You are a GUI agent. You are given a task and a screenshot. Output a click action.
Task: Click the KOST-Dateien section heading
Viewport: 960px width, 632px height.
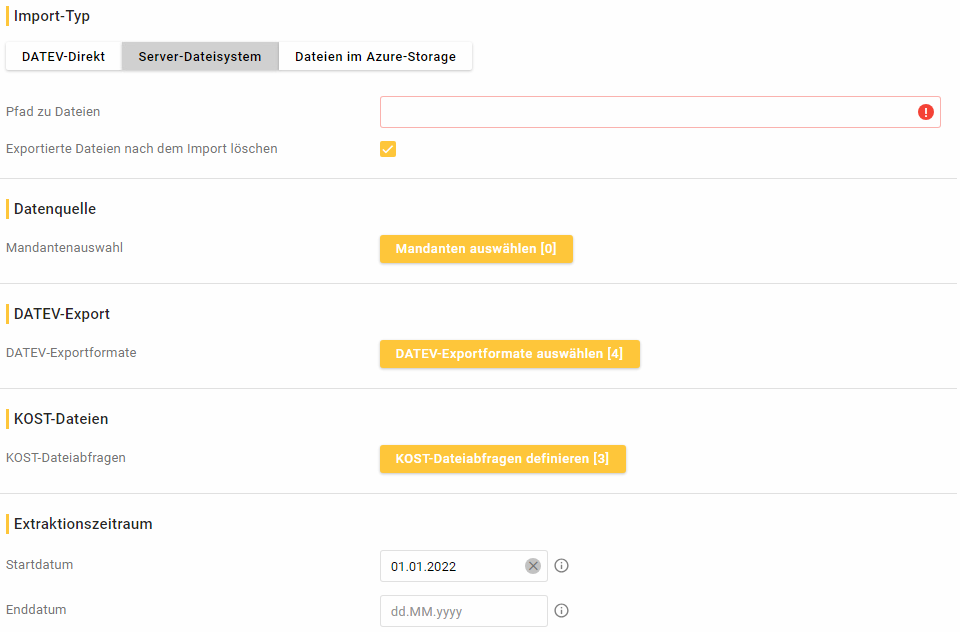pyautogui.click(x=61, y=419)
